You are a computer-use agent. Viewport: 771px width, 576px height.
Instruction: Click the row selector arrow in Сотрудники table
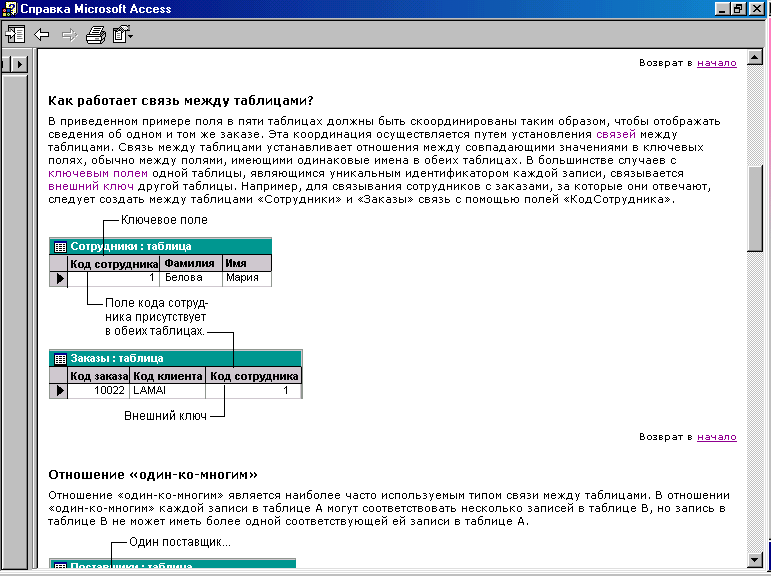59,278
